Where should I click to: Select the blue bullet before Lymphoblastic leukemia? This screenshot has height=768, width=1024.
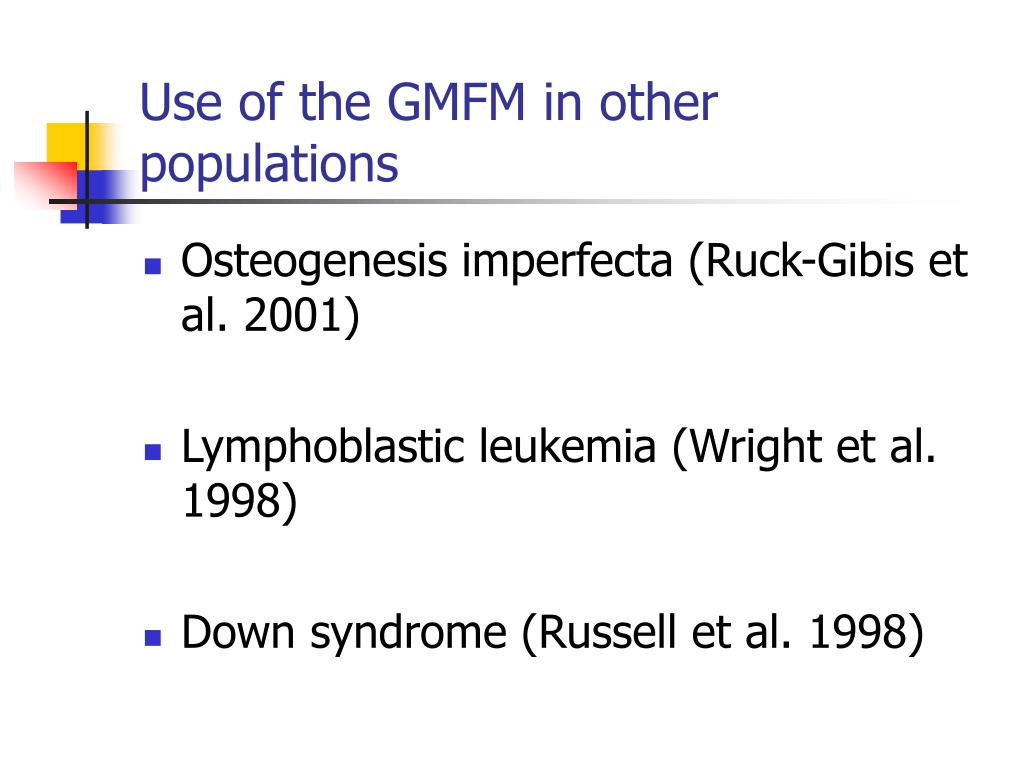coord(153,452)
